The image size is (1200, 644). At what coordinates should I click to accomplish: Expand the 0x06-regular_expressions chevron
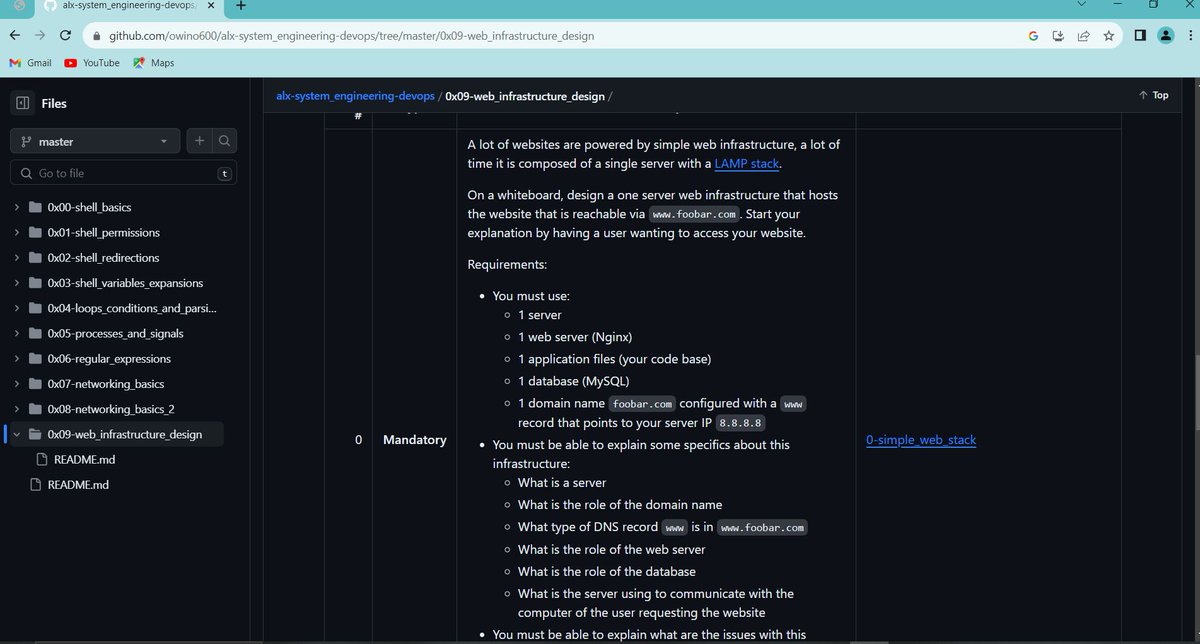(x=17, y=358)
